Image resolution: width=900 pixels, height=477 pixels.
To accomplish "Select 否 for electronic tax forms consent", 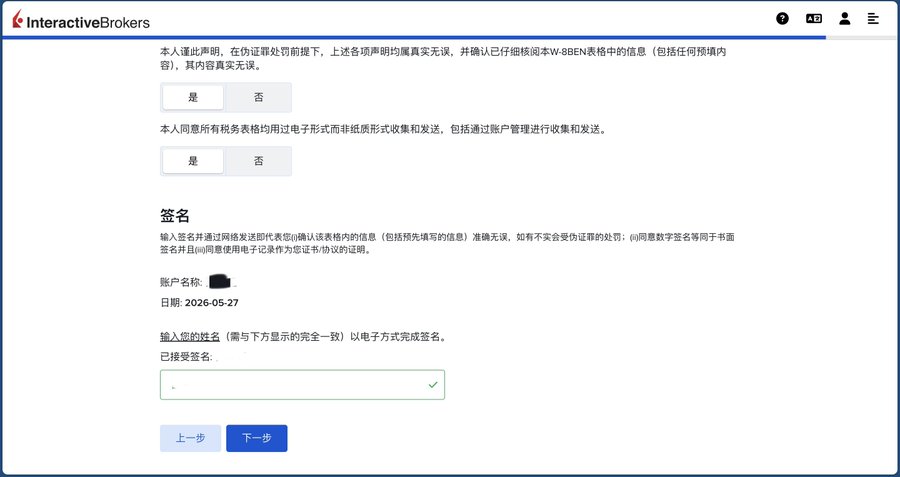I will tap(258, 161).
